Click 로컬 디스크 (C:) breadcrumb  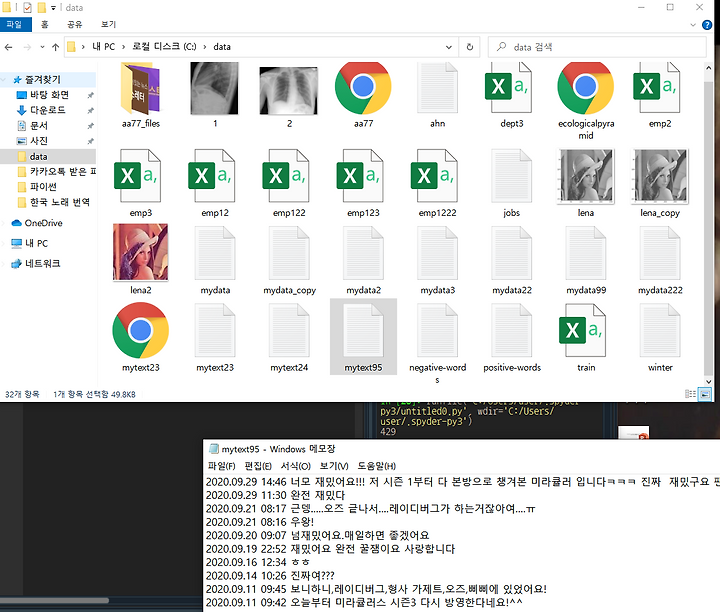point(164,46)
